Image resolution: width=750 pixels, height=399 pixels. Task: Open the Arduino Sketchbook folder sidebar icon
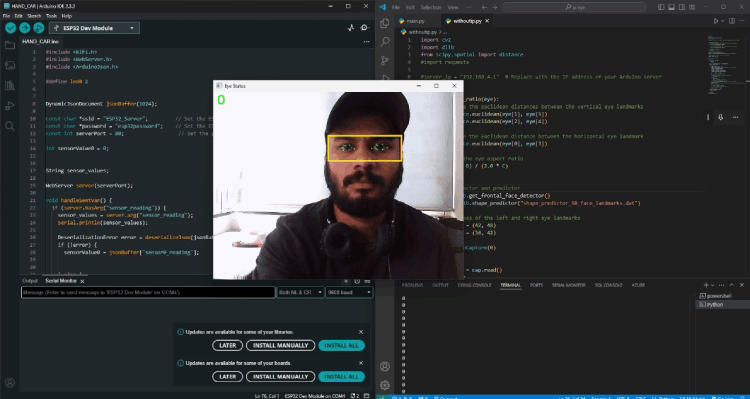pyautogui.click(x=10, y=45)
